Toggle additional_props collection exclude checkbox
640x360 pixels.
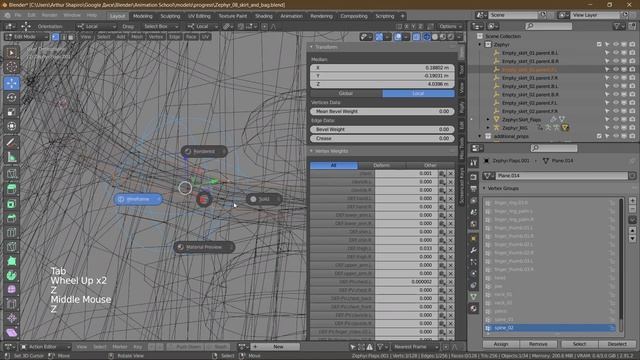click(599, 136)
